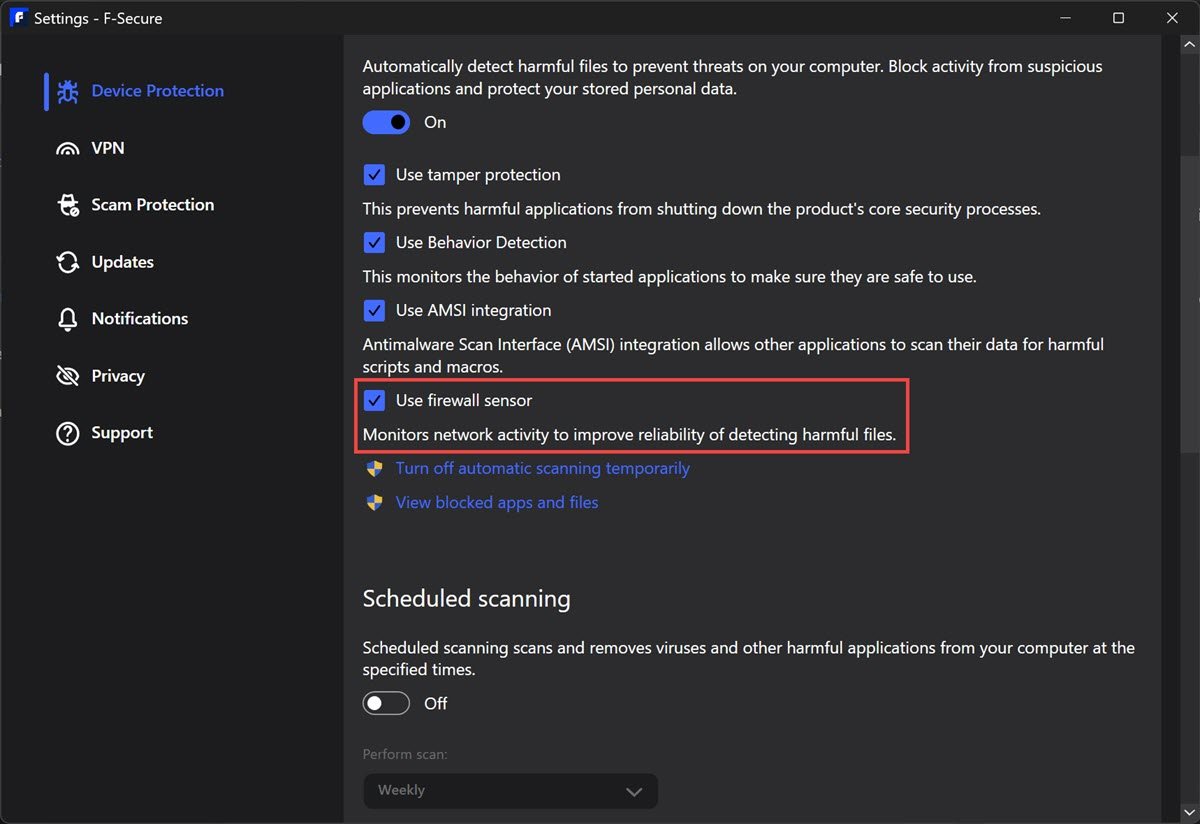Click the F-Secure logo in title bar
Viewport: 1200px width, 824px height.
[18, 17]
